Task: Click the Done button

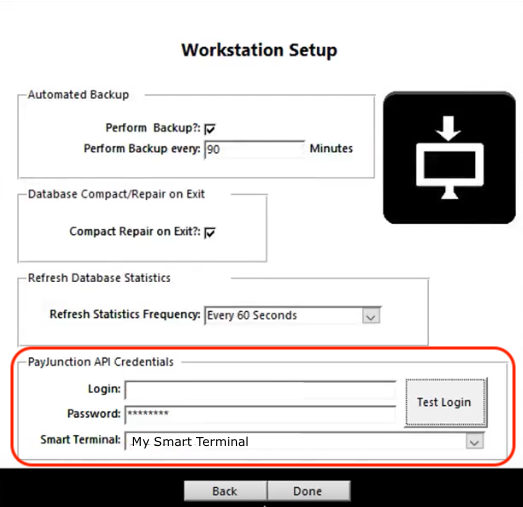Action: [308, 491]
